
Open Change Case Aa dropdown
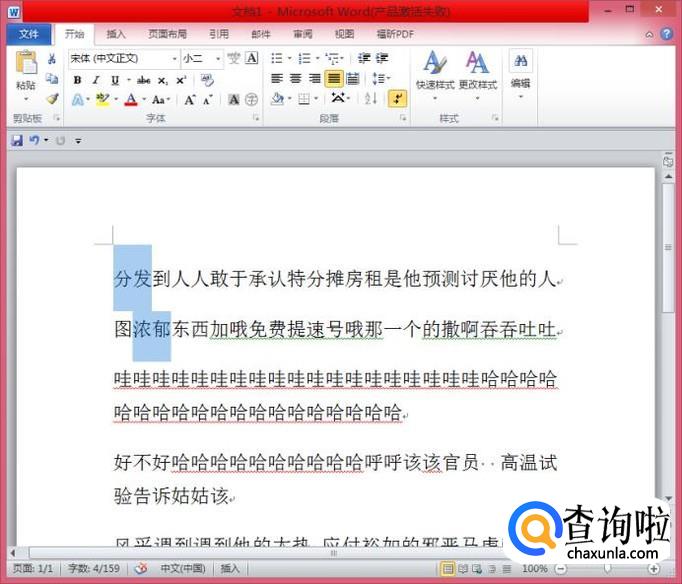tap(160, 100)
